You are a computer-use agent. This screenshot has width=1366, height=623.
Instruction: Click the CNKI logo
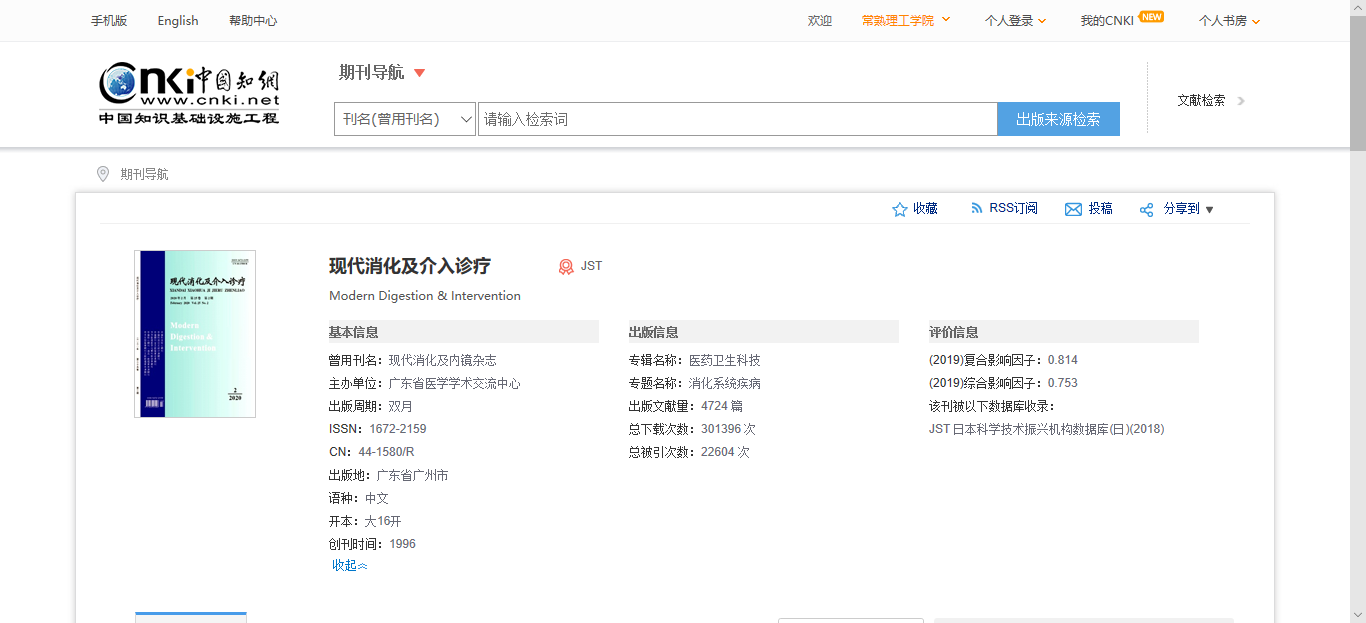pyautogui.click(x=189, y=93)
